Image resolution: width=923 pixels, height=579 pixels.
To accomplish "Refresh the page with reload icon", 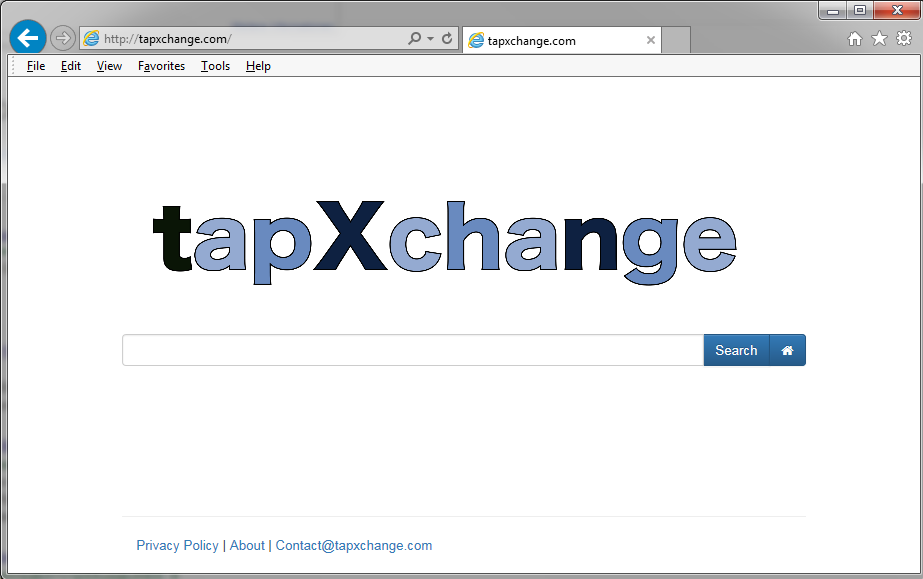I will coord(447,38).
